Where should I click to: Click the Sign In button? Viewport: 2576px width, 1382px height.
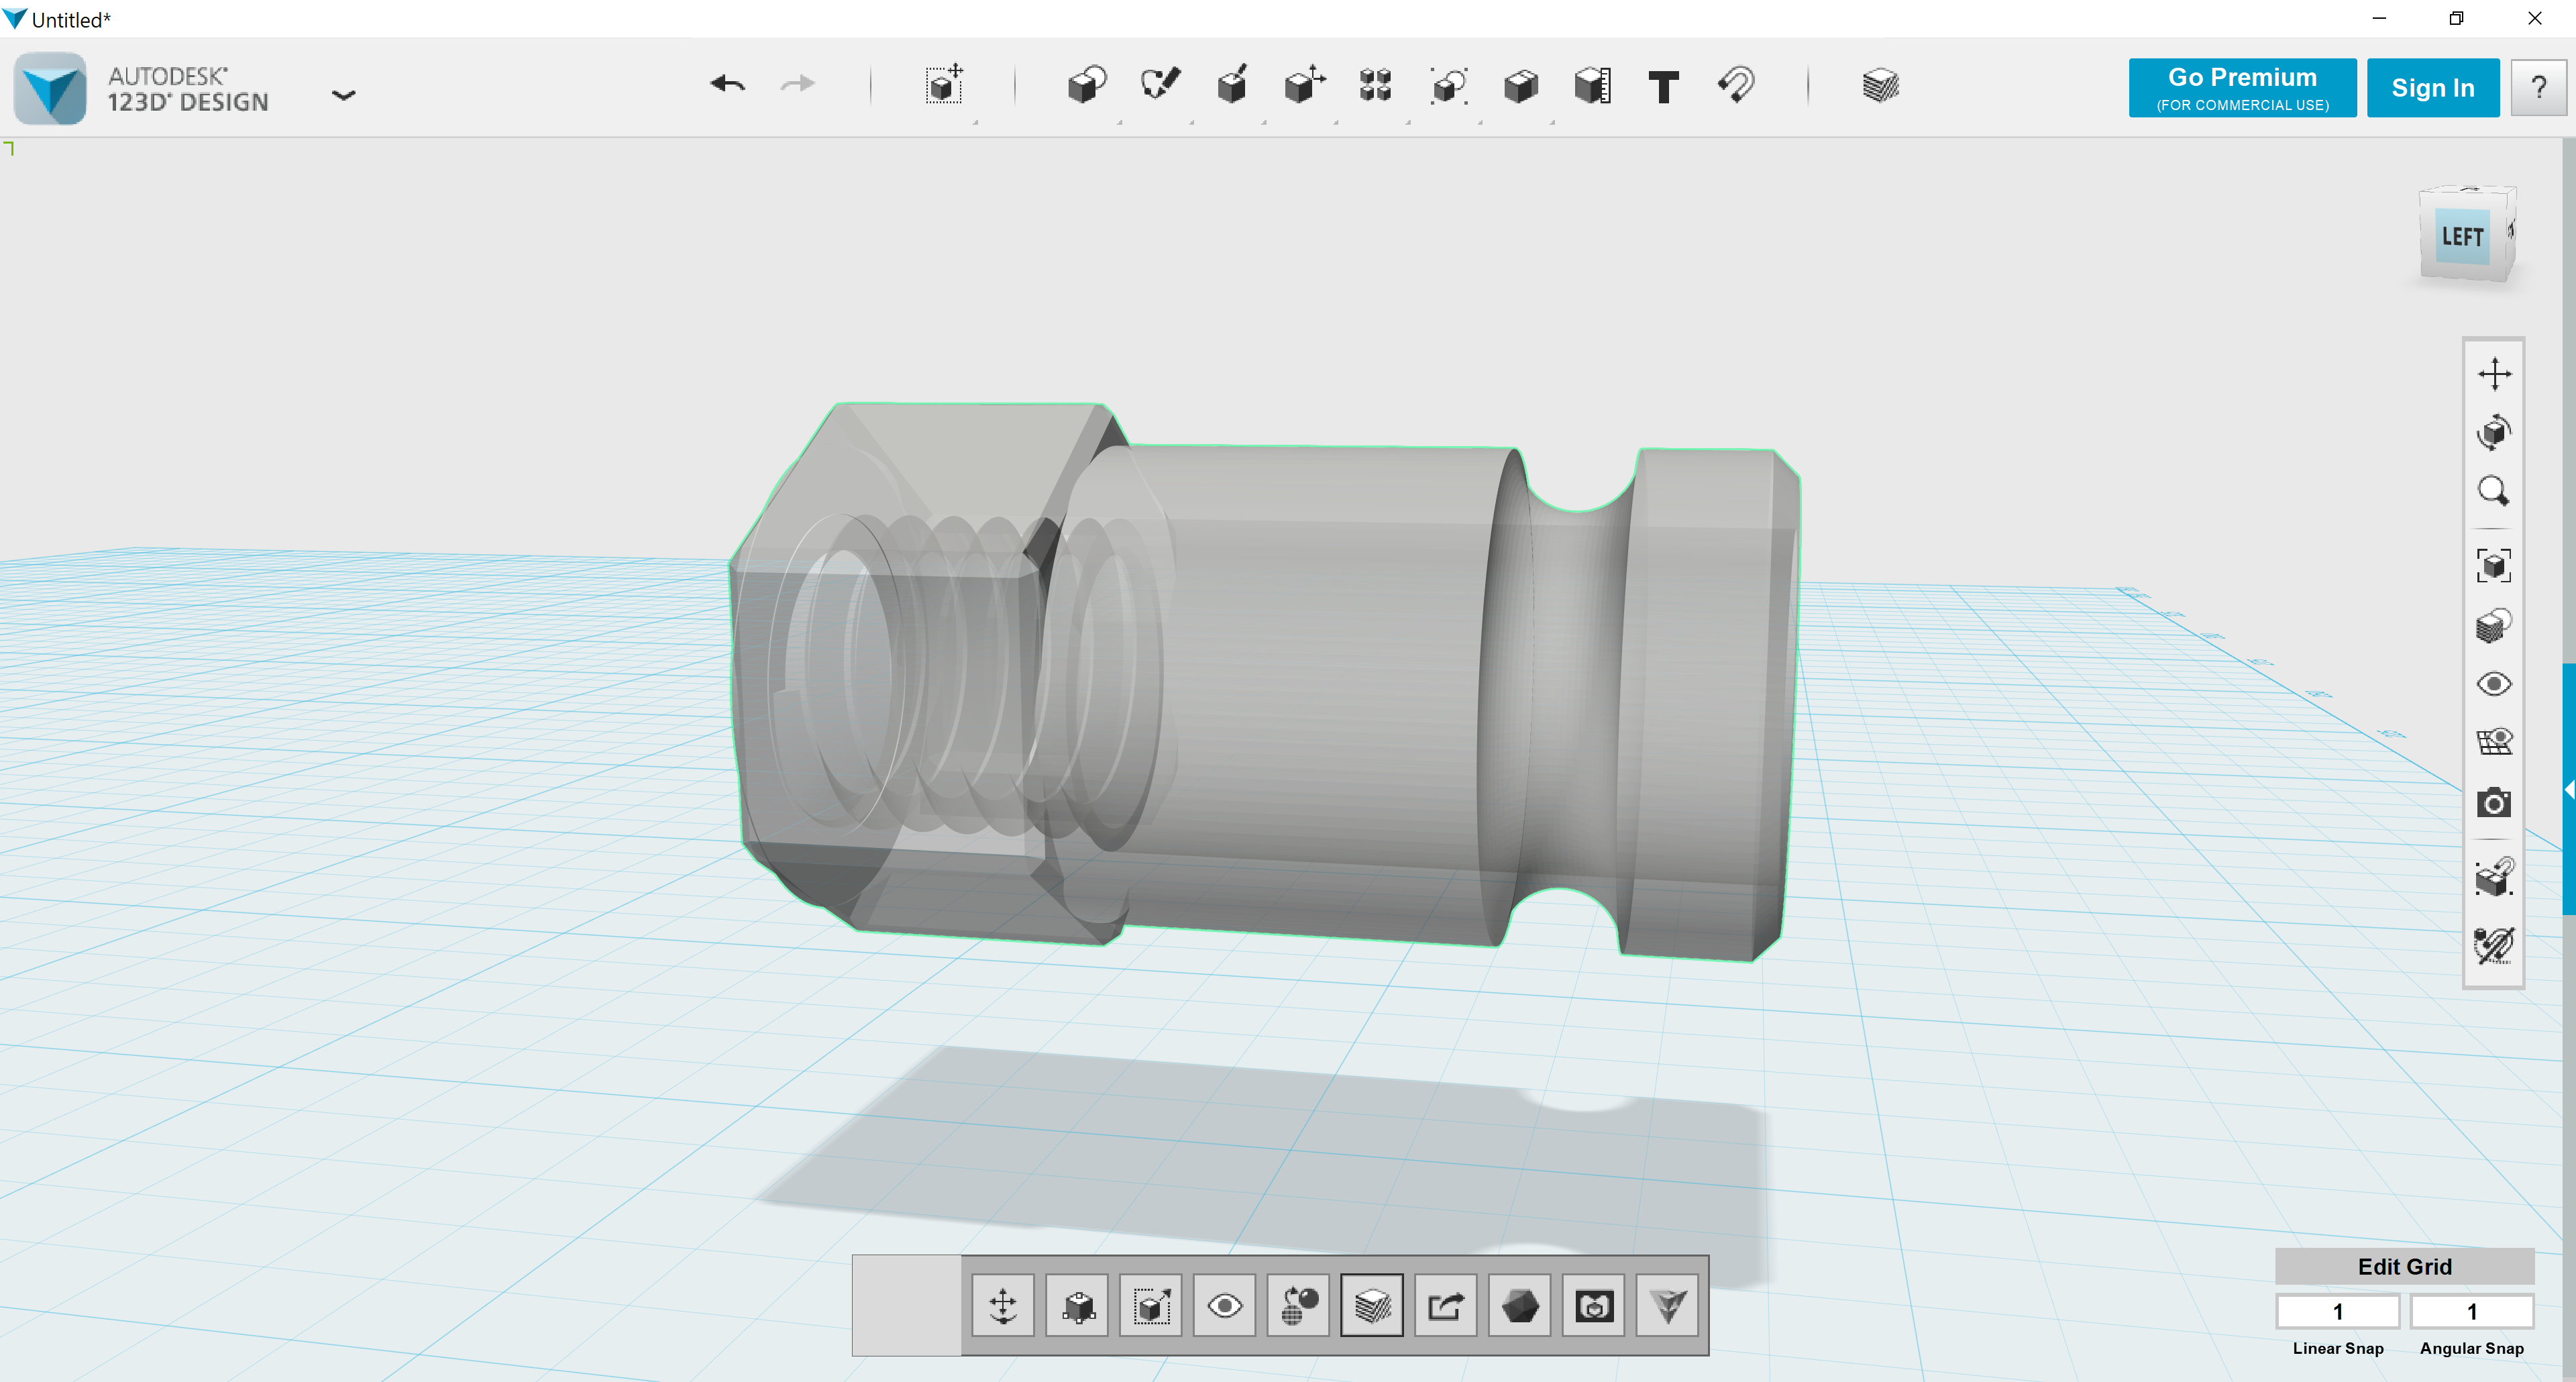tap(2432, 88)
